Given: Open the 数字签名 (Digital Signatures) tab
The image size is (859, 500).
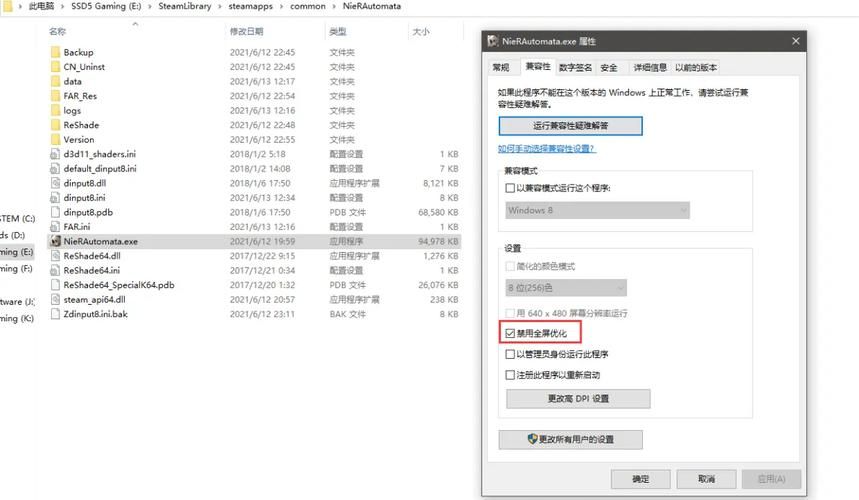Looking at the screenshot, I should coord(575,67).
